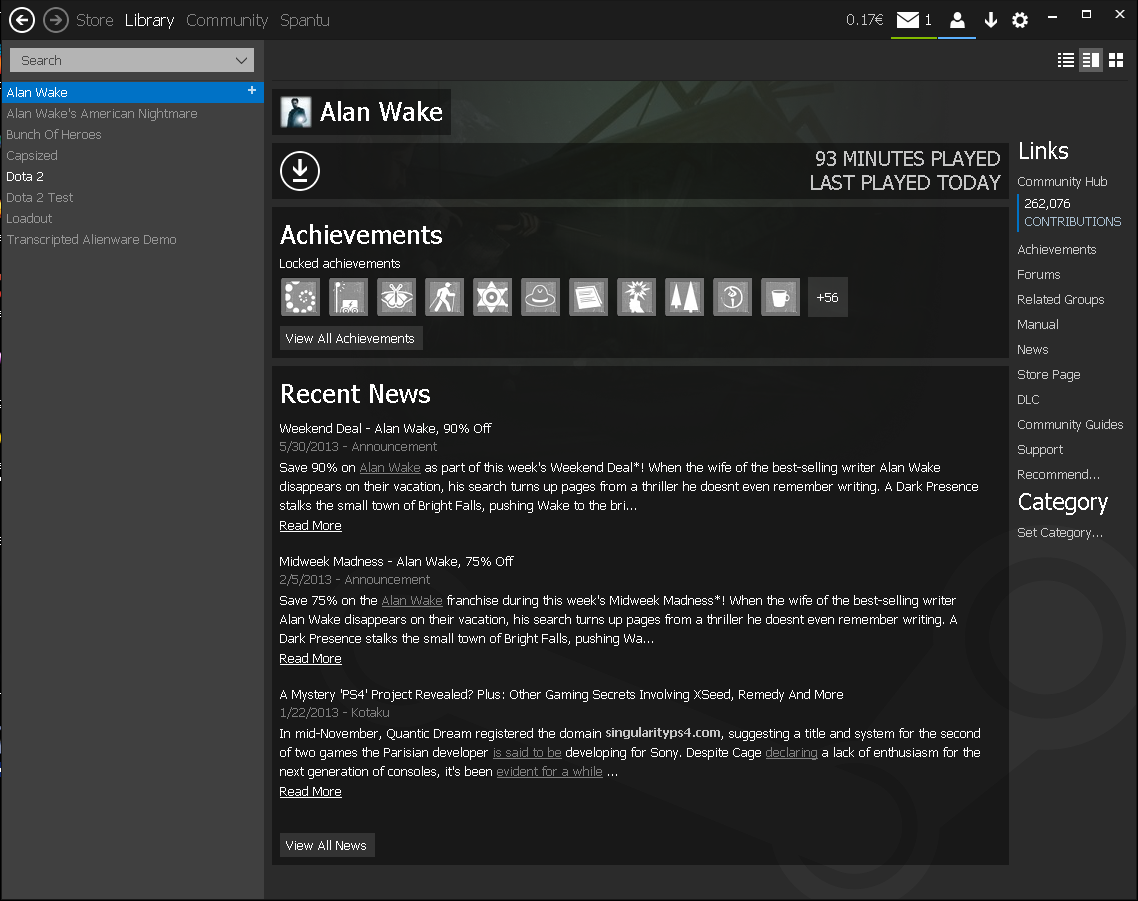This screenshot has height=901, width=1138.
Task: Follow the 'is said to be' link
Action: [x=527, y=753]
